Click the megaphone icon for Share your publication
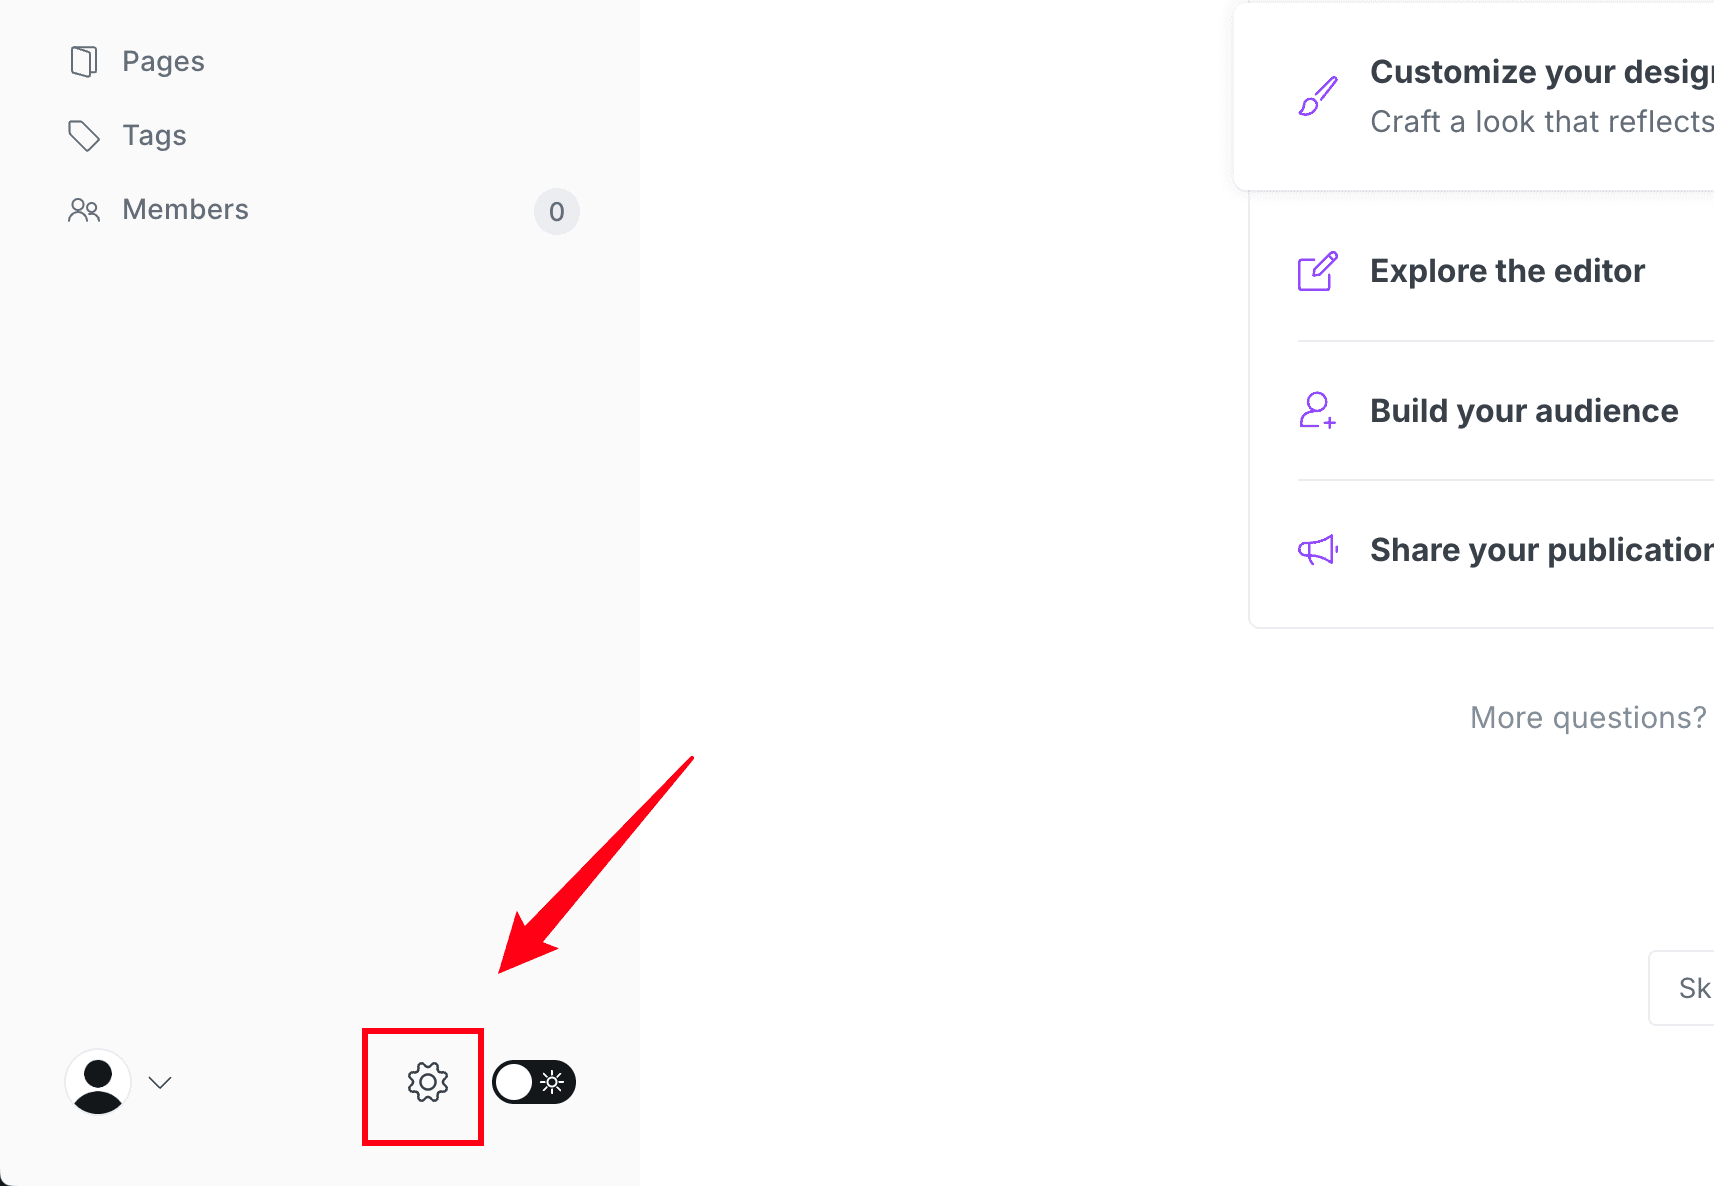Image resolution: width=1714 pixels, height=1186 pixels. [x=1317, y=549]
